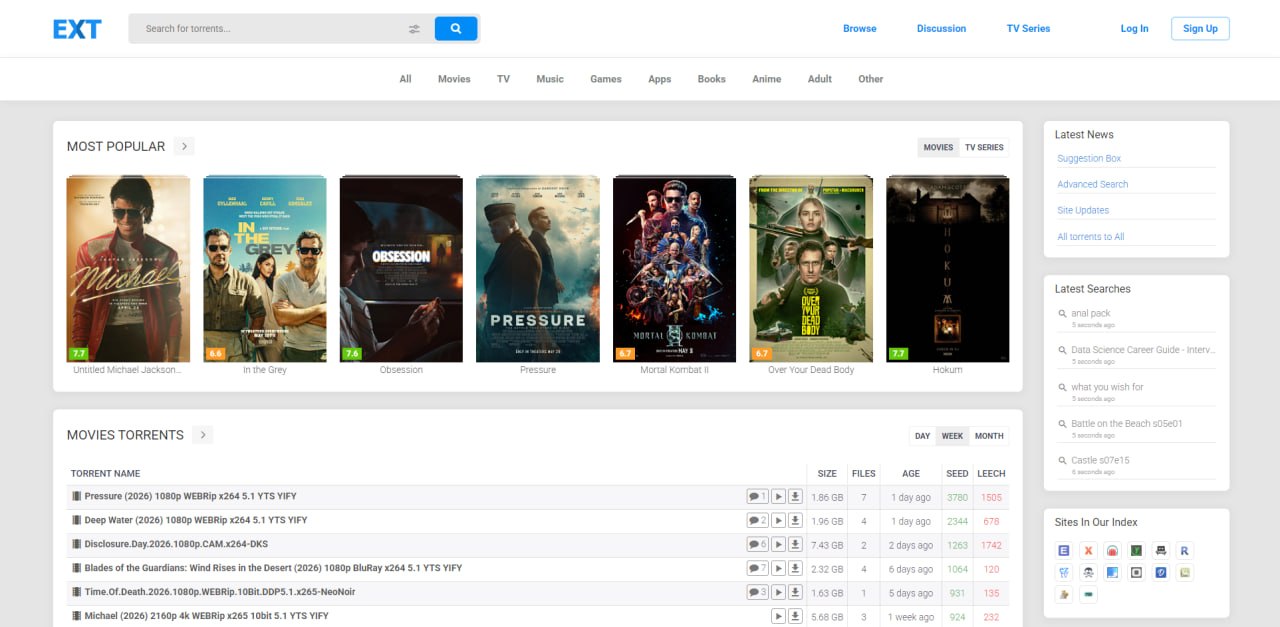The height and width of the screenshot is (627, 1280).
Task: Expand the Most Popular chevron
Action: pos(184,146)
